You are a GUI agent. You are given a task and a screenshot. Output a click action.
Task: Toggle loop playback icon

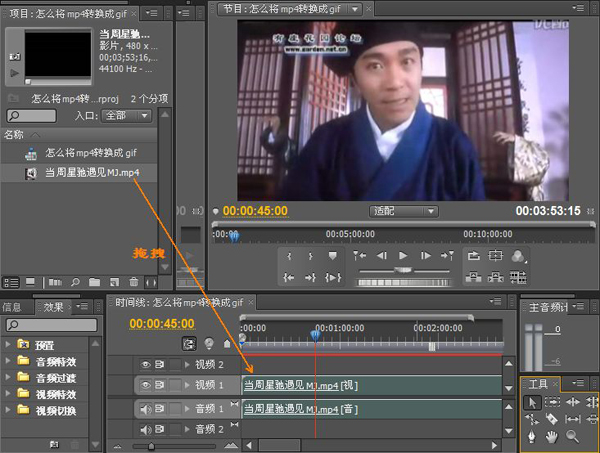pyautogui.click(x=474, y=256)
